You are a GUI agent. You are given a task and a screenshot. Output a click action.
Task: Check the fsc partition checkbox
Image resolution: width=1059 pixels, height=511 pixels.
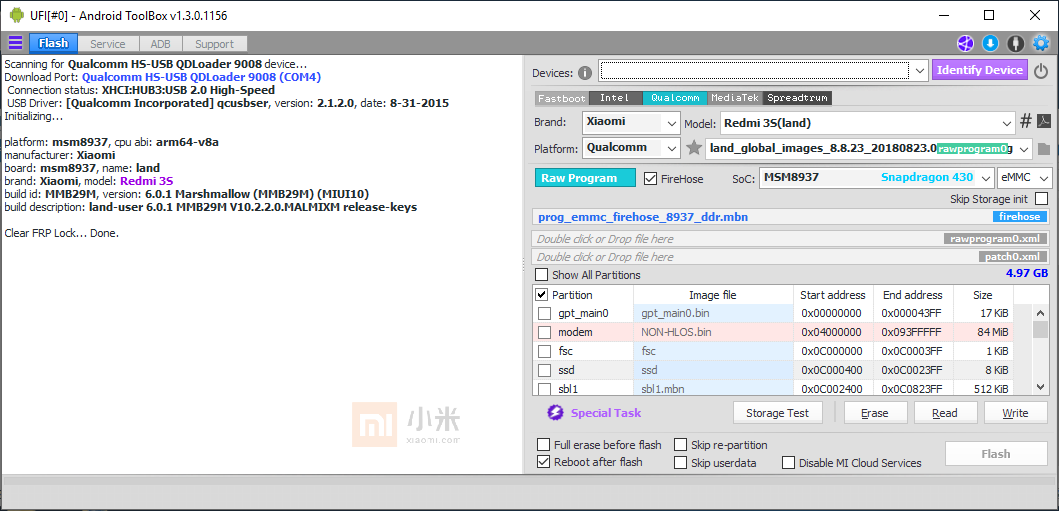coord(544,351)
